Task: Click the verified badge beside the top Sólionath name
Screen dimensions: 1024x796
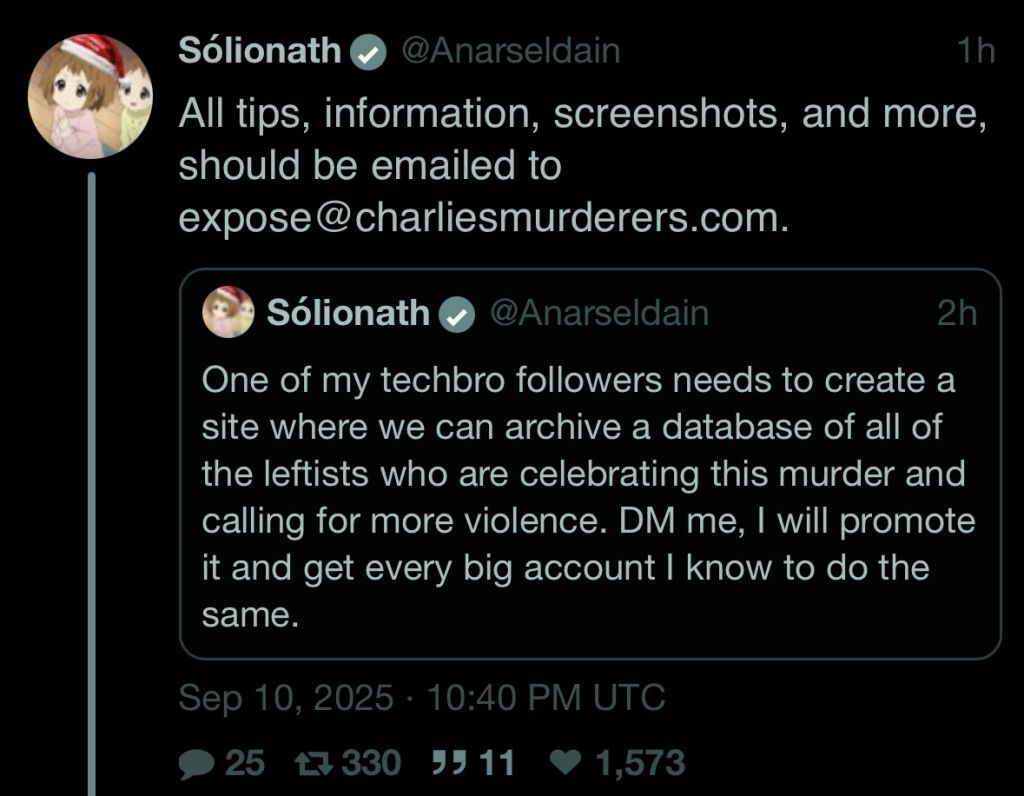Action: pos(369,53)
